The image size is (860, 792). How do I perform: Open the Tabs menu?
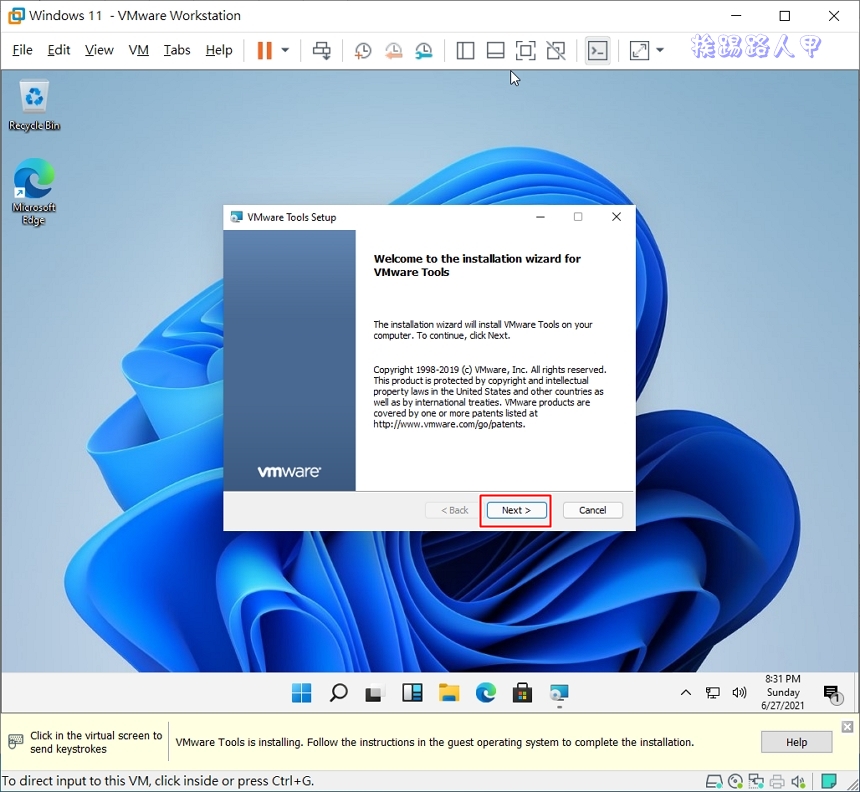177,49
